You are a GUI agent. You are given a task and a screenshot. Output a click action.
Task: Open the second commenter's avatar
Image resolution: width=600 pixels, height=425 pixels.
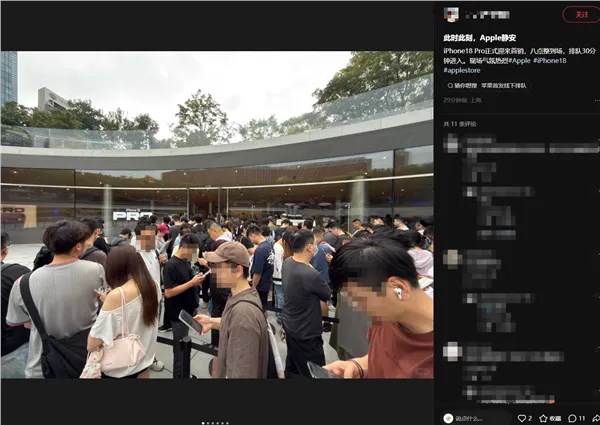tap(452, 257)
